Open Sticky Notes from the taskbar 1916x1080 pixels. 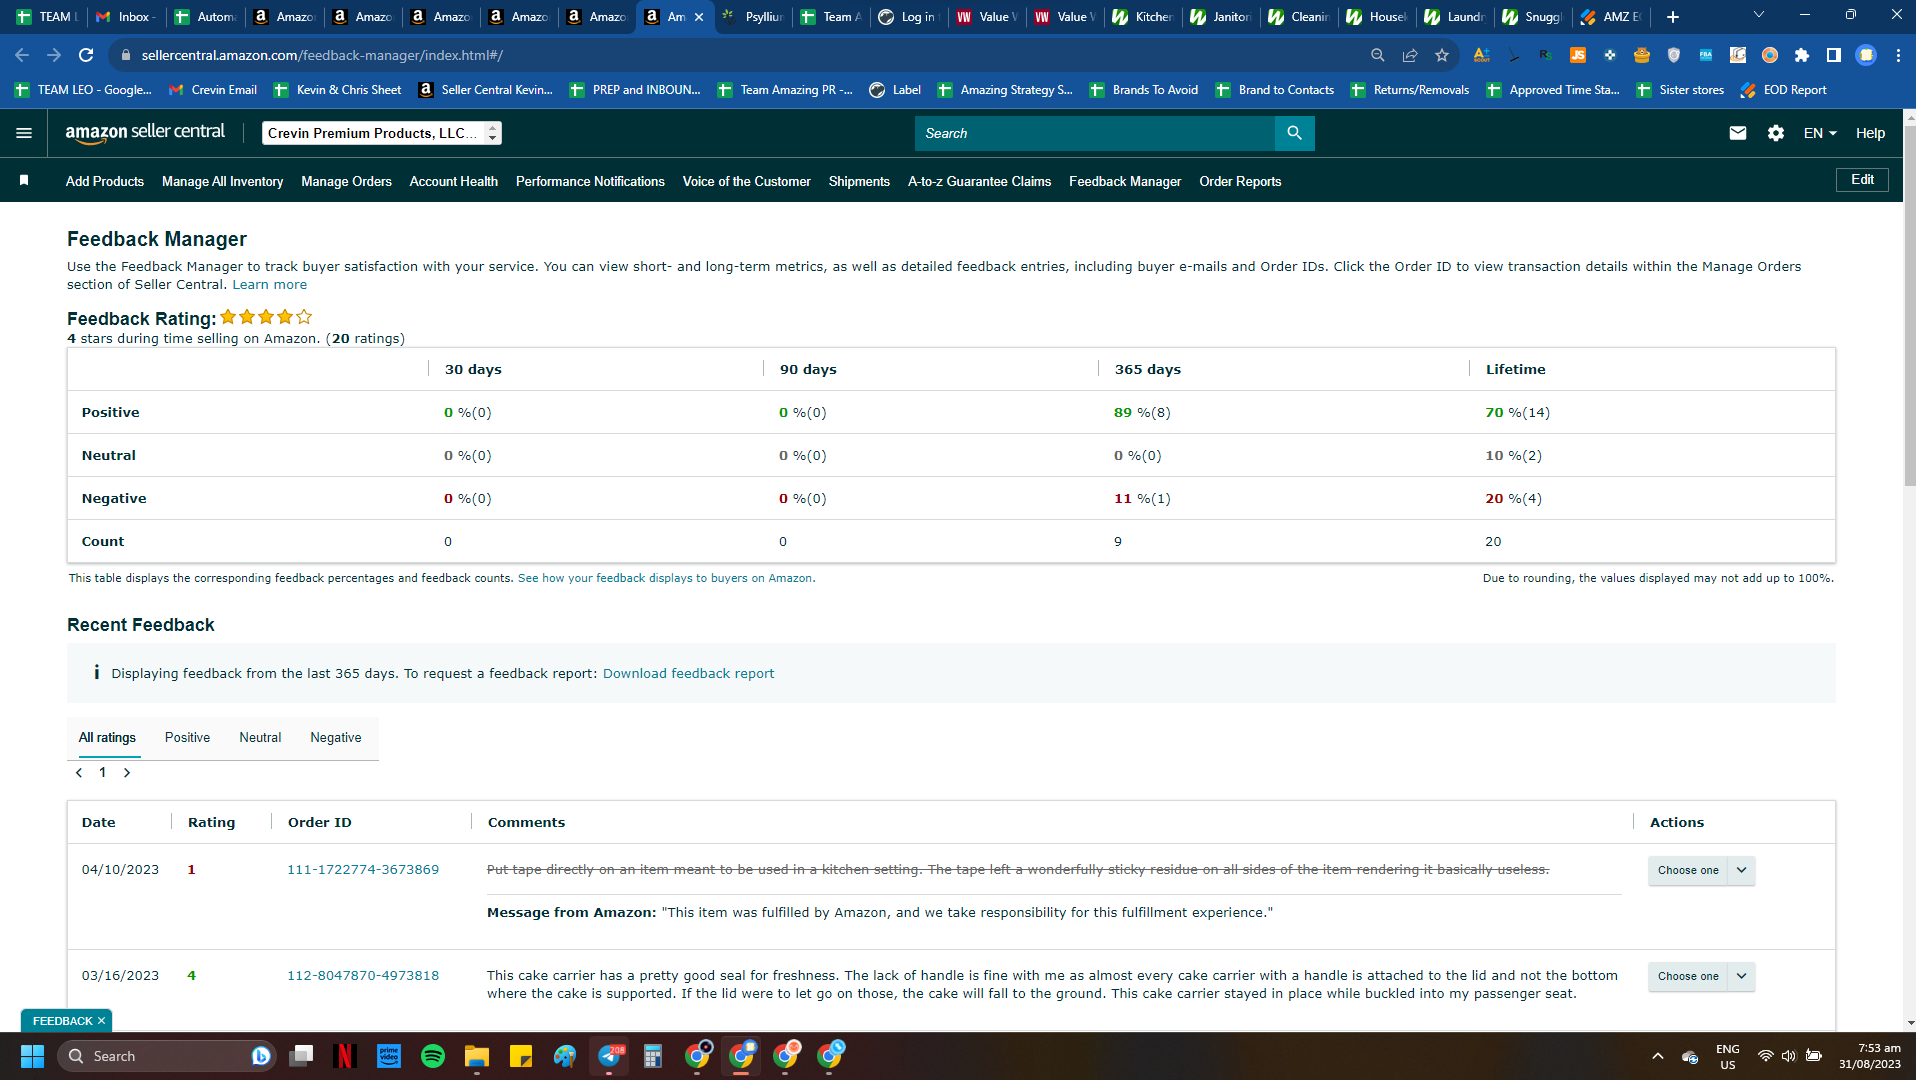(x=521, y=1056)
